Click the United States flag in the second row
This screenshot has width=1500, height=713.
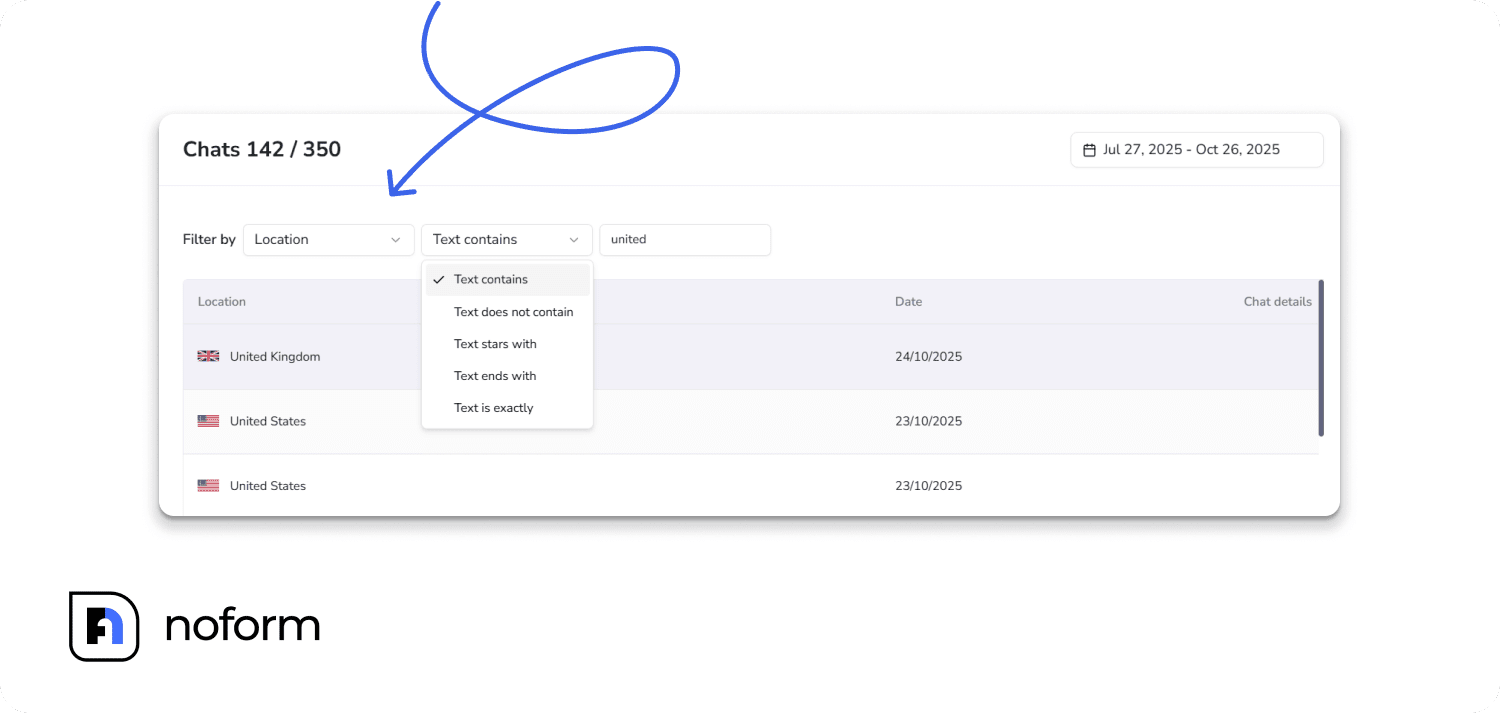coord(207,420)
